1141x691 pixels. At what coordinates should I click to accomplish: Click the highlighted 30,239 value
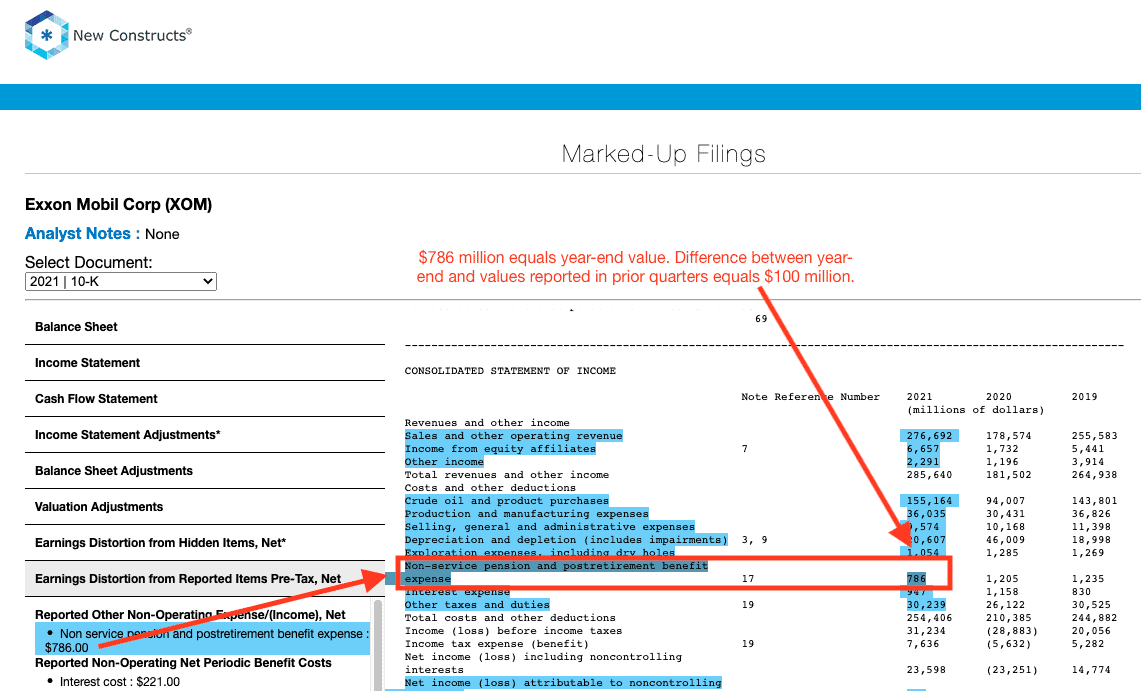[x=926, y=604]
